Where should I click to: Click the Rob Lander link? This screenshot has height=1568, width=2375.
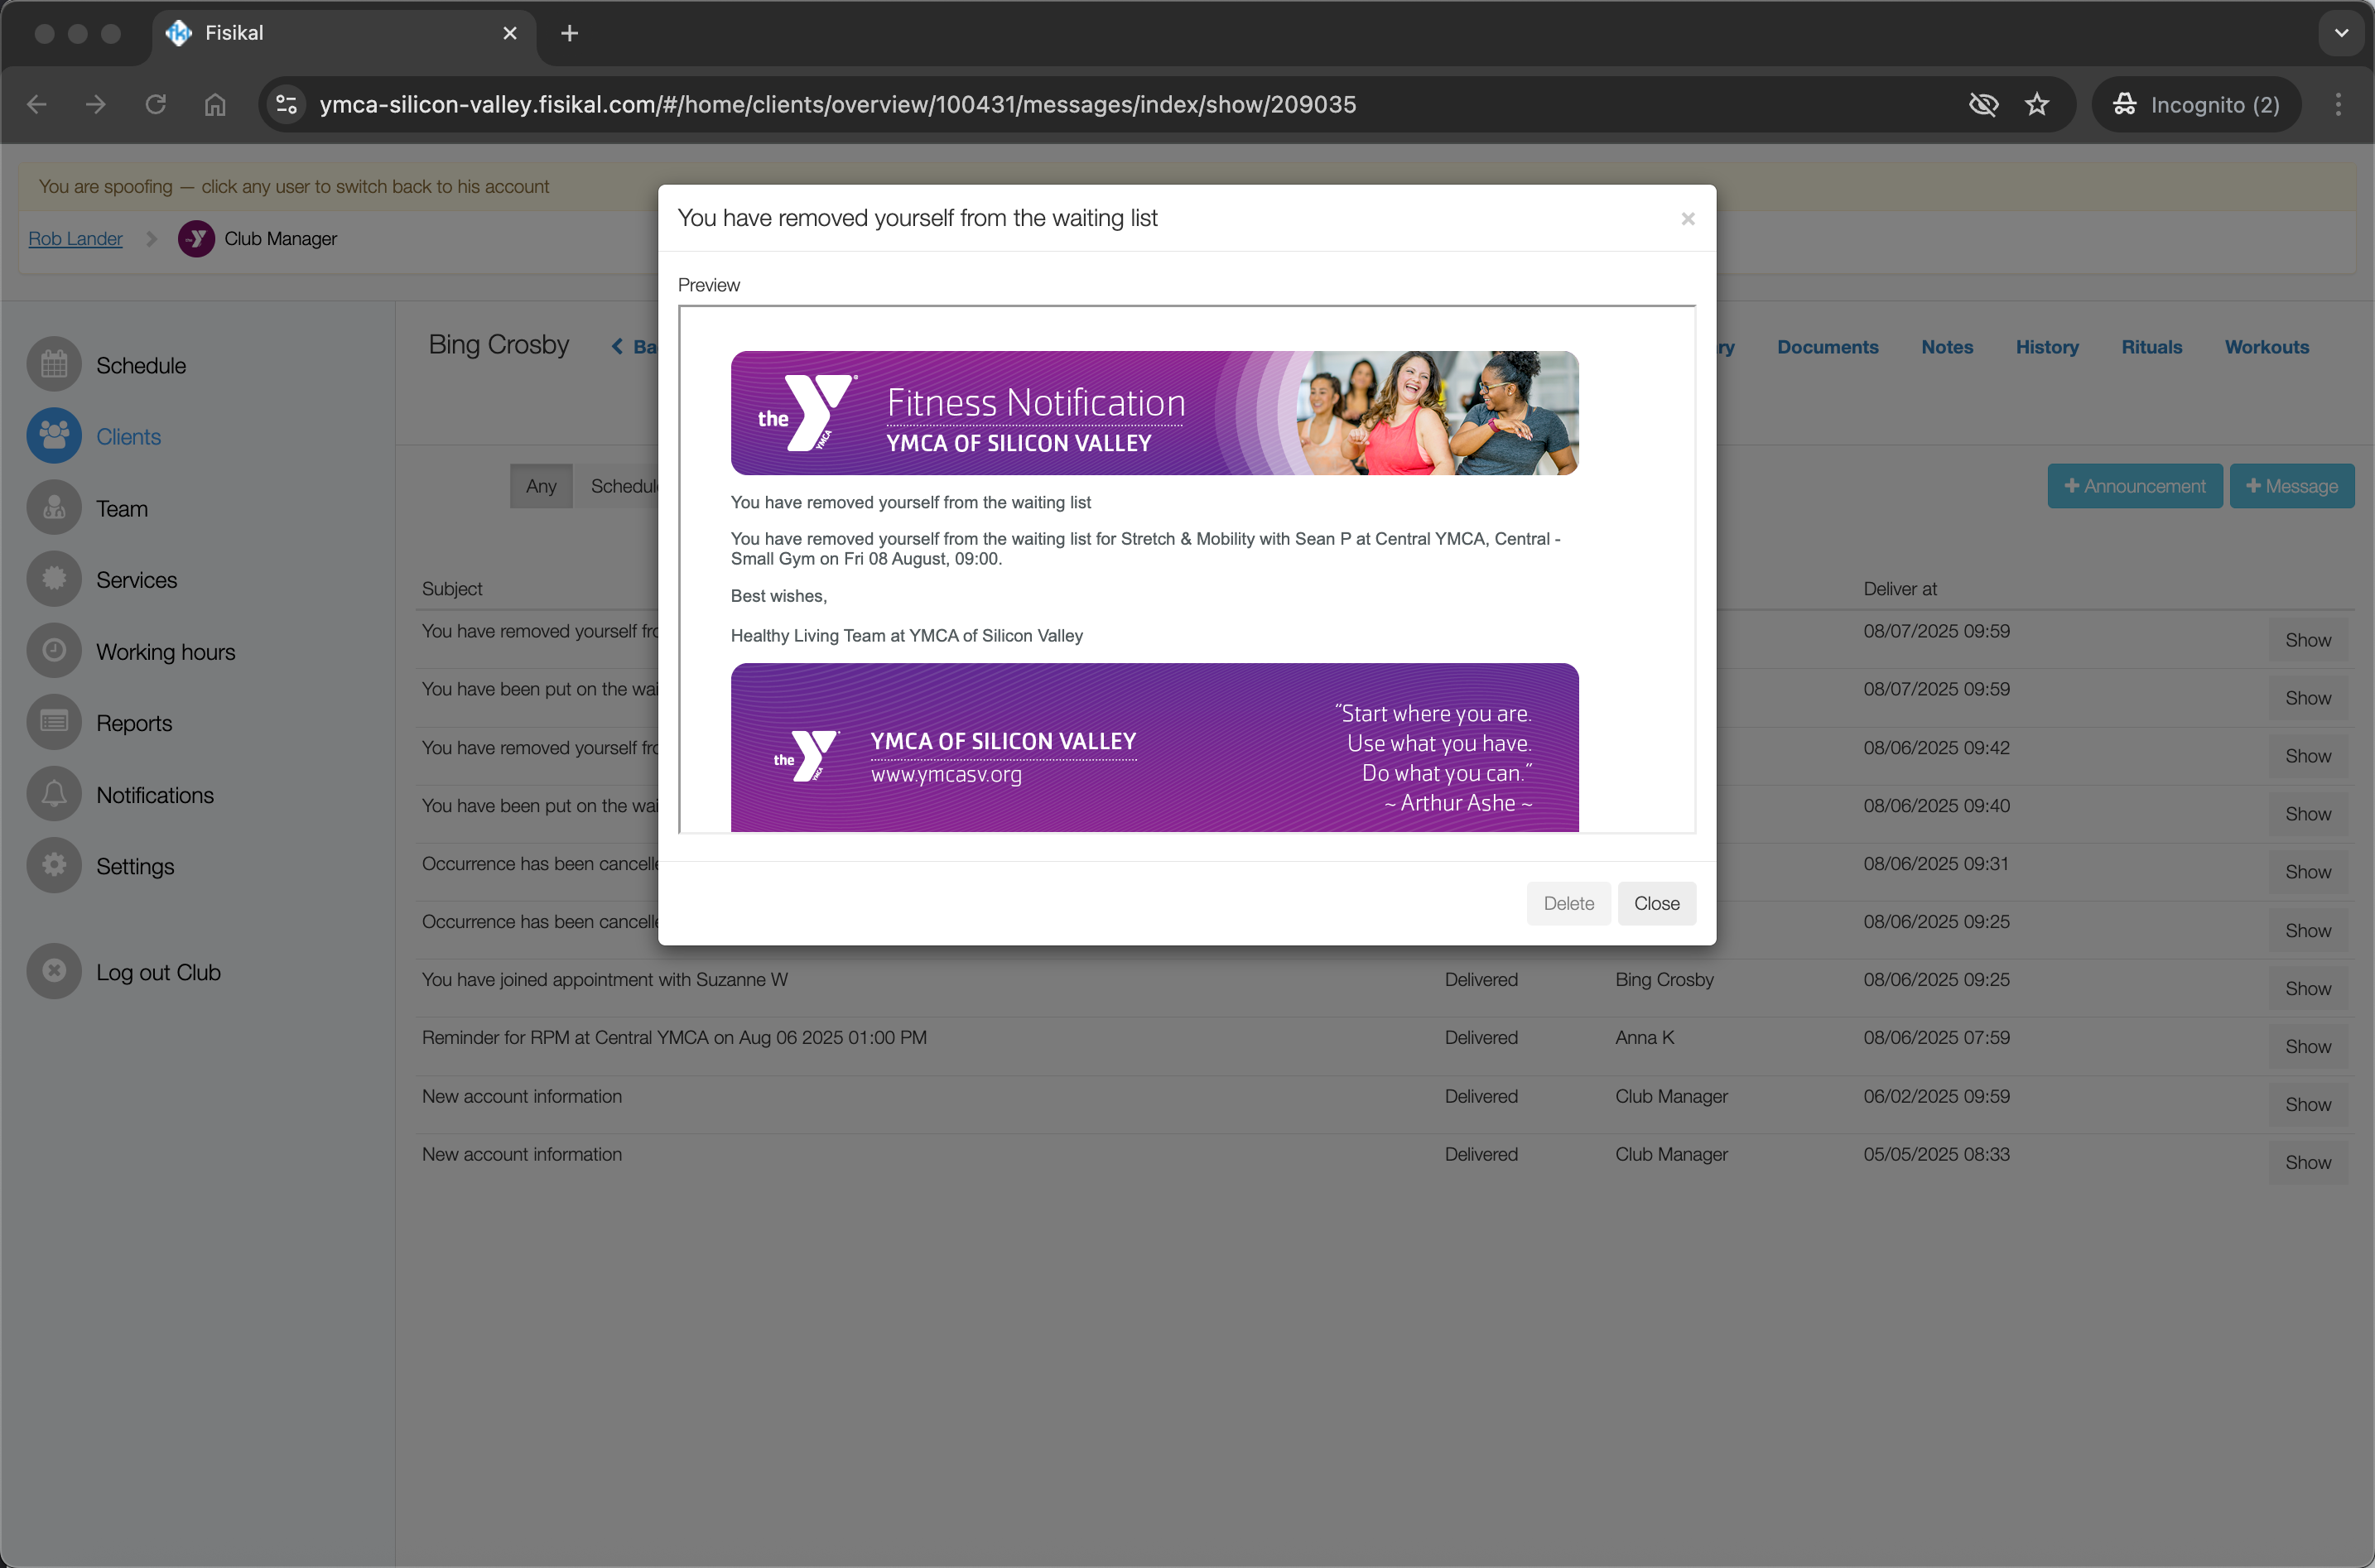75,238
